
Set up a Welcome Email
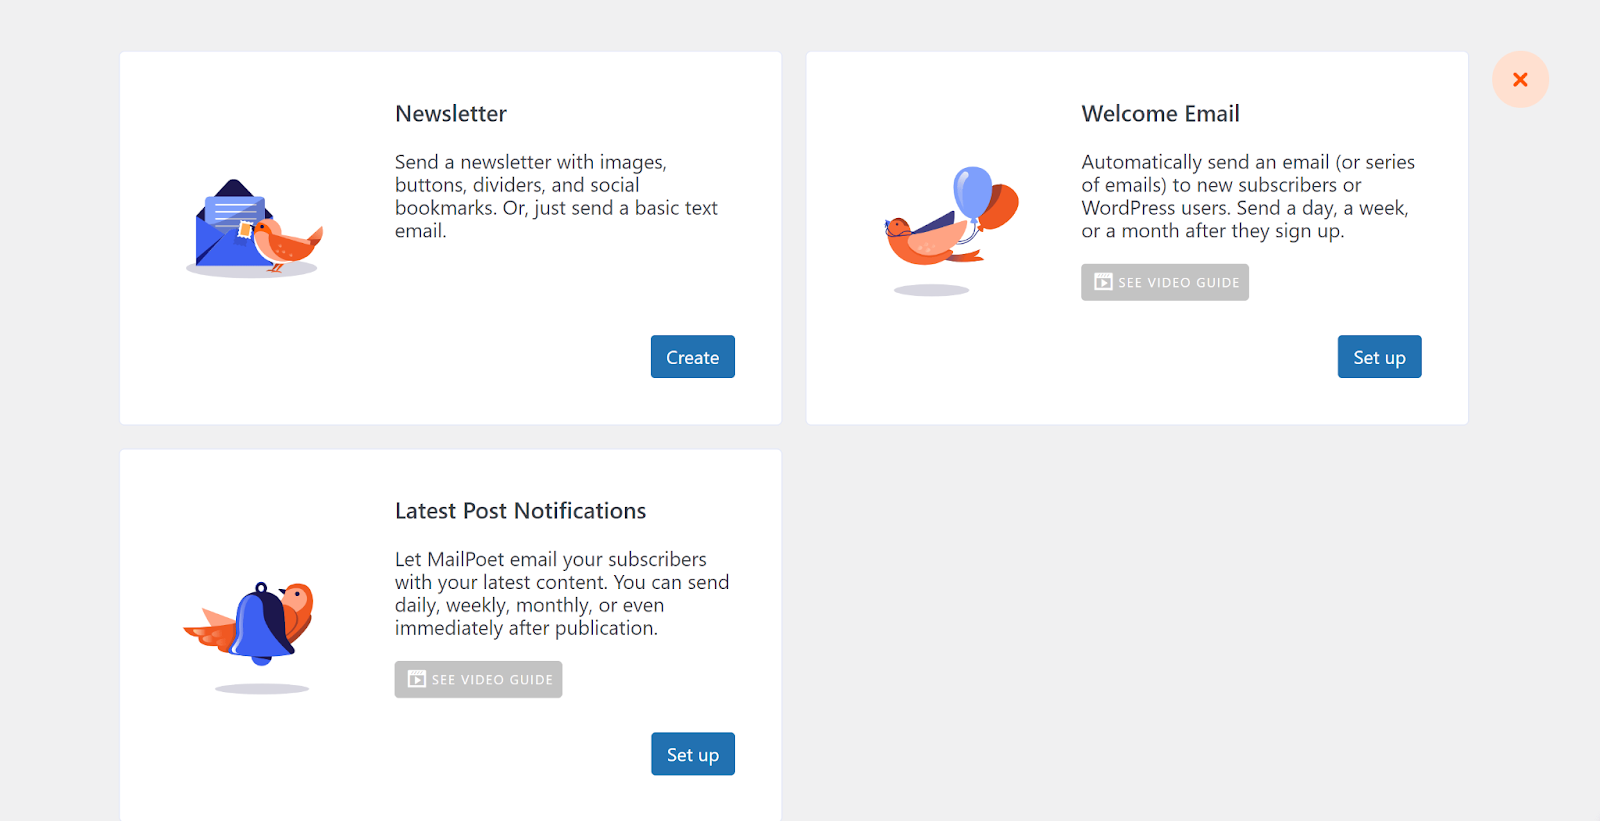[1379, 357]
